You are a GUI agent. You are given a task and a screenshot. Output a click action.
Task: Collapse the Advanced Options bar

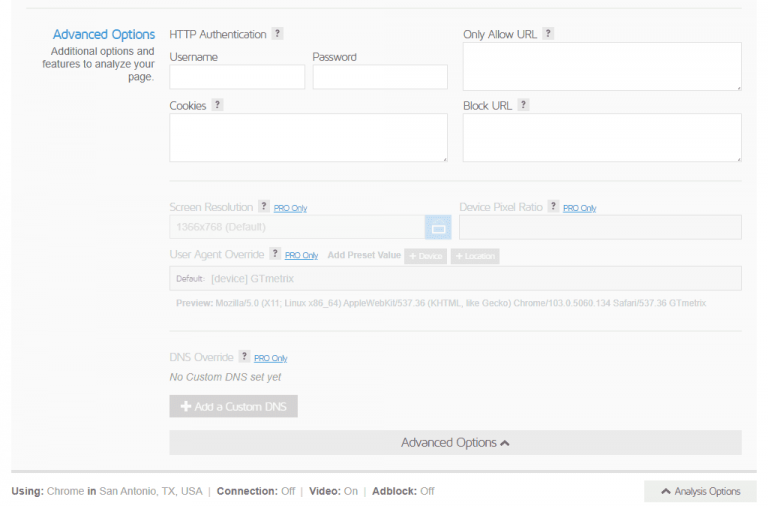tap(455, 443)
